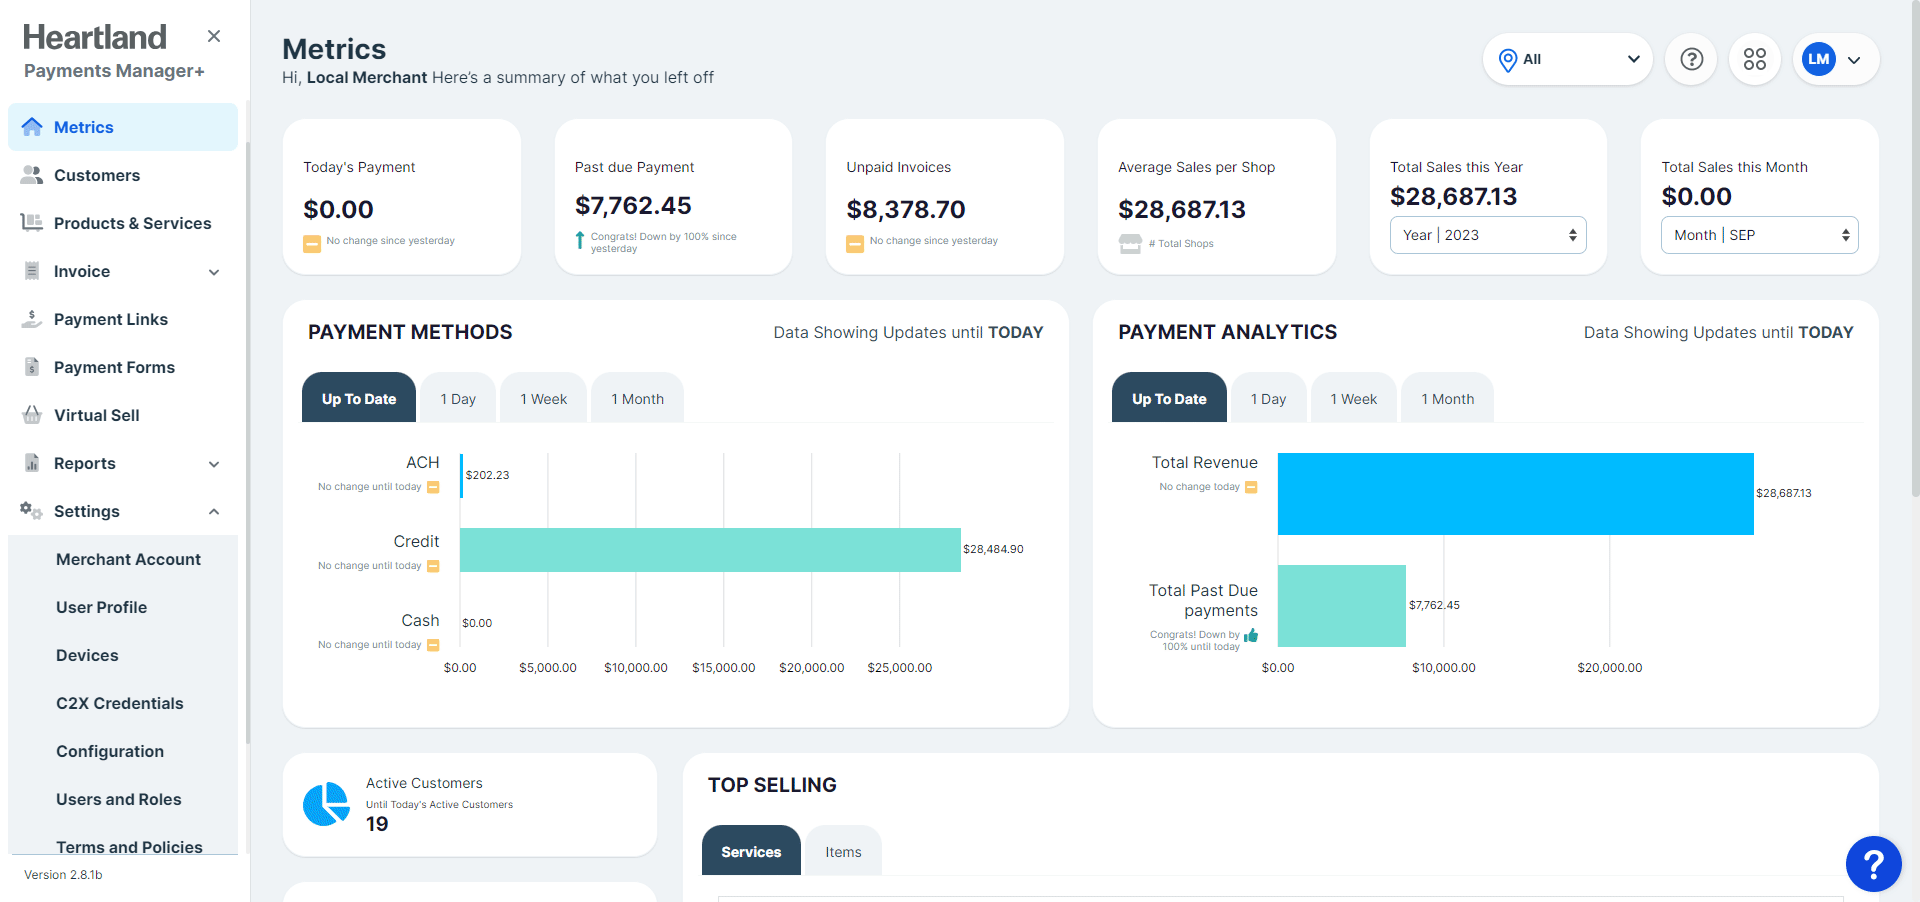The image size is (1920, 902).
Task: Click the Credit no-change status icon
Action: point(433,566)
